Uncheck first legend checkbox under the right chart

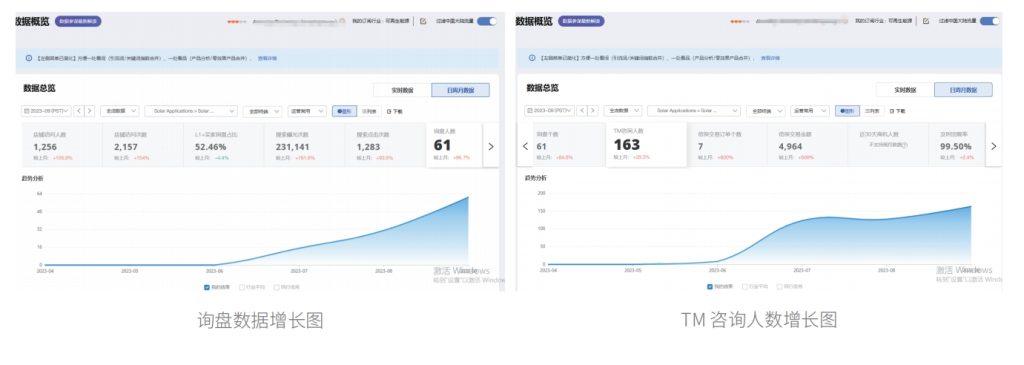click(710, 287)
